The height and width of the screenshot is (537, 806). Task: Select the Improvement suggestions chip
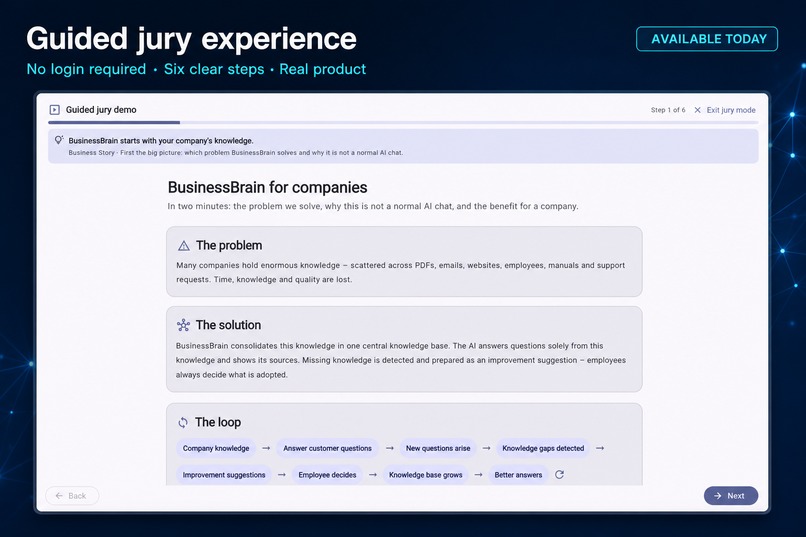[224, 475]
